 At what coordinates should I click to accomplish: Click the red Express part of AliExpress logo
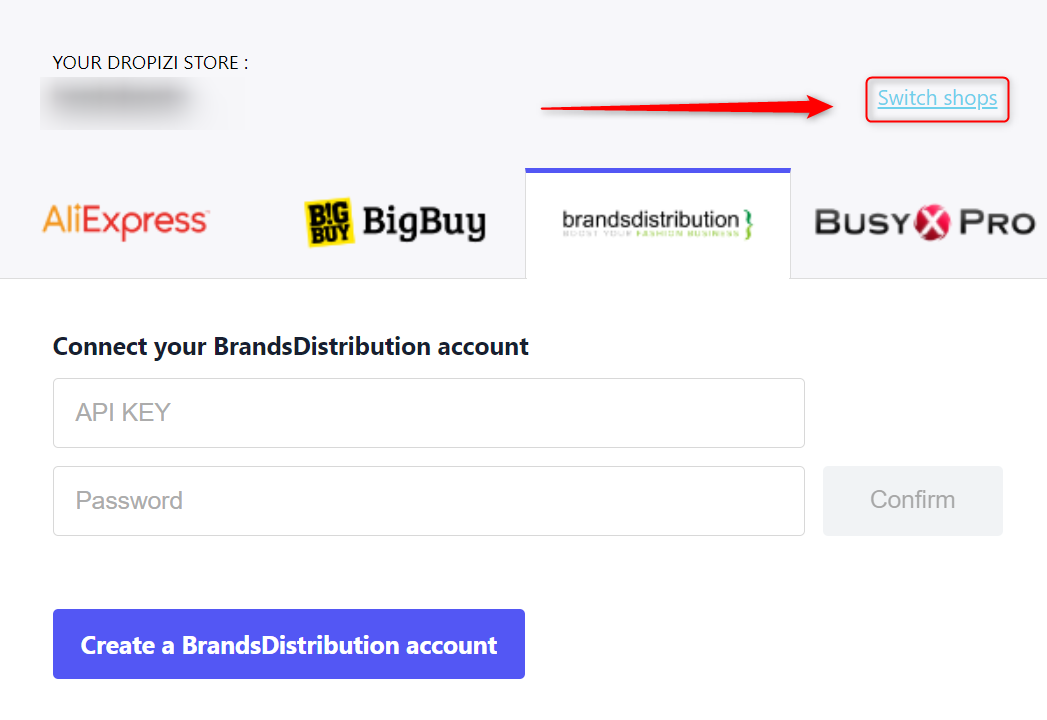pos(147,222)
